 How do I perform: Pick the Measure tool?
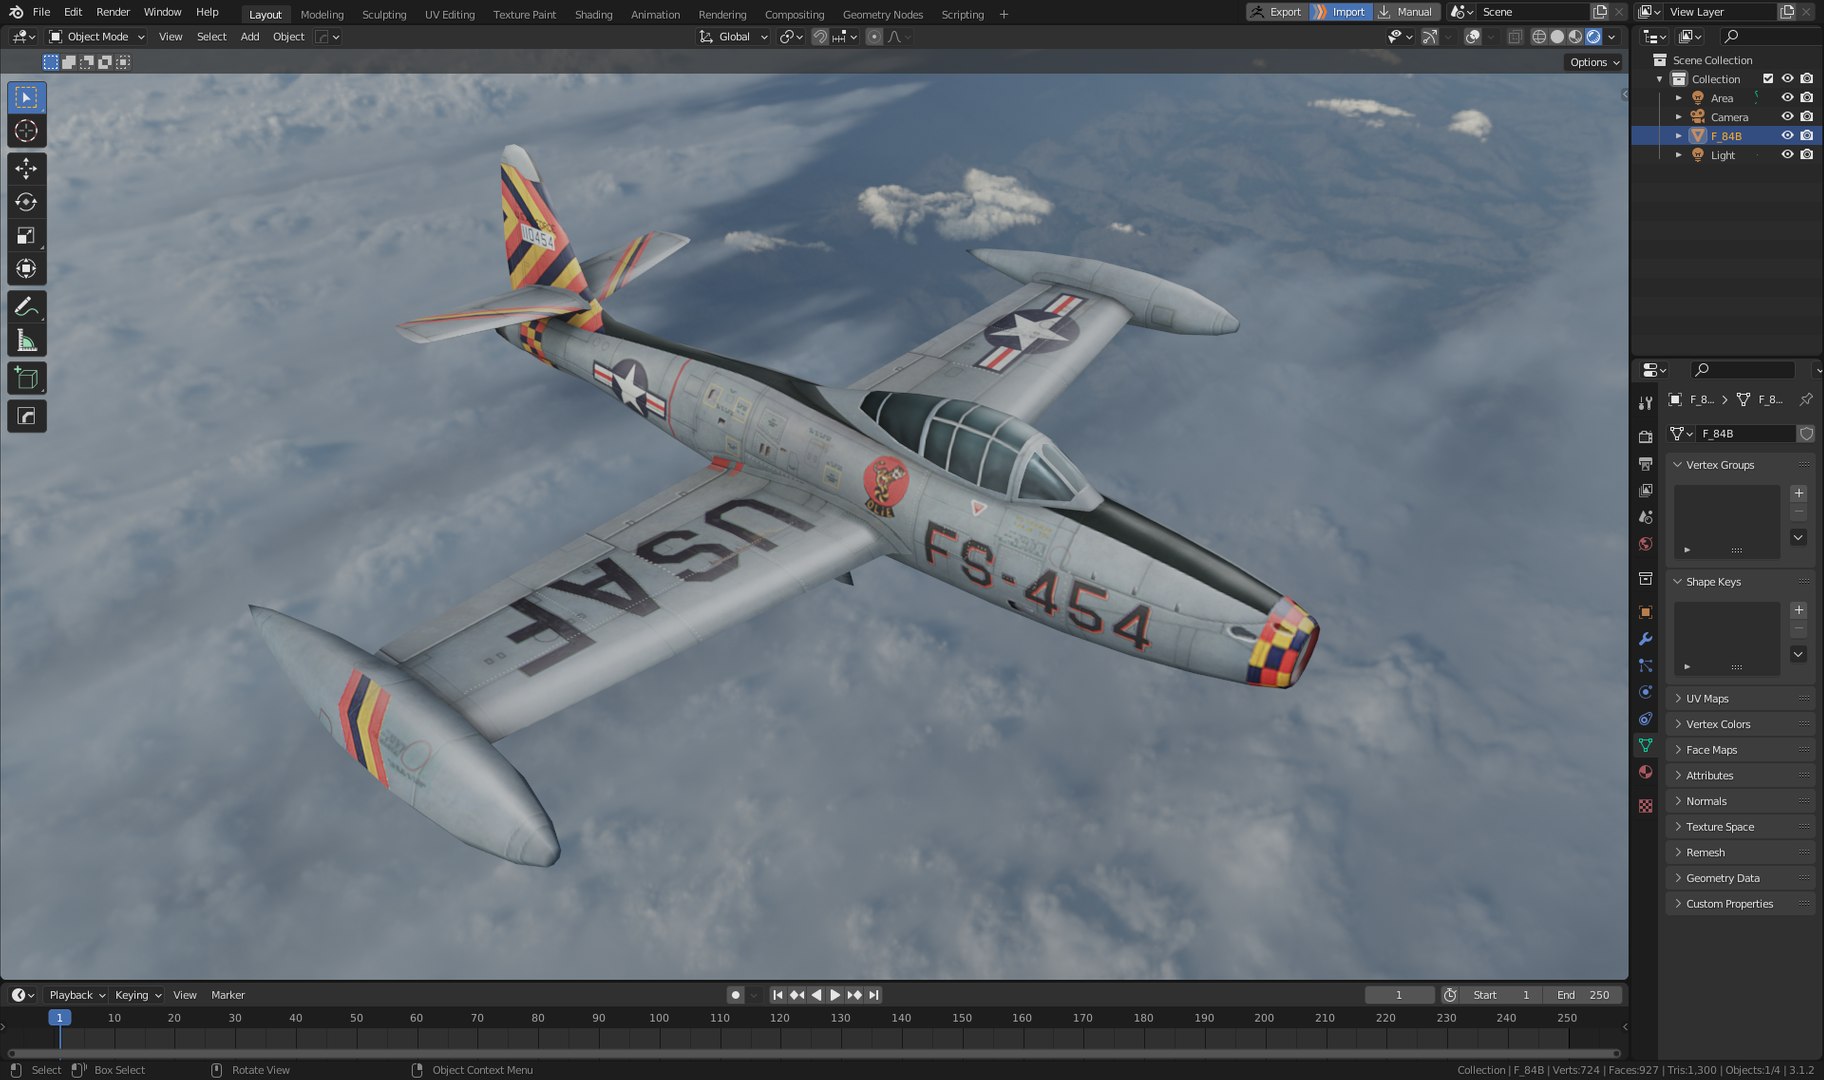point(26,342)
